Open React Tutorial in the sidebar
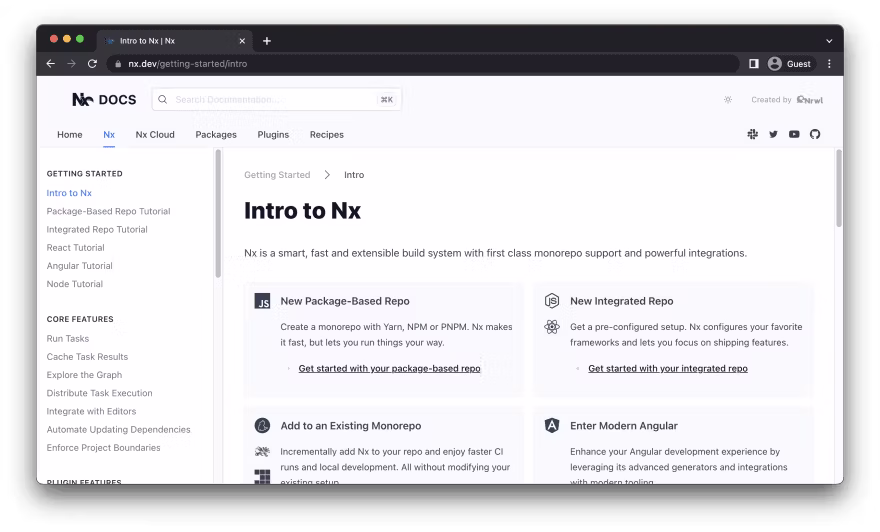 [75, 248]
